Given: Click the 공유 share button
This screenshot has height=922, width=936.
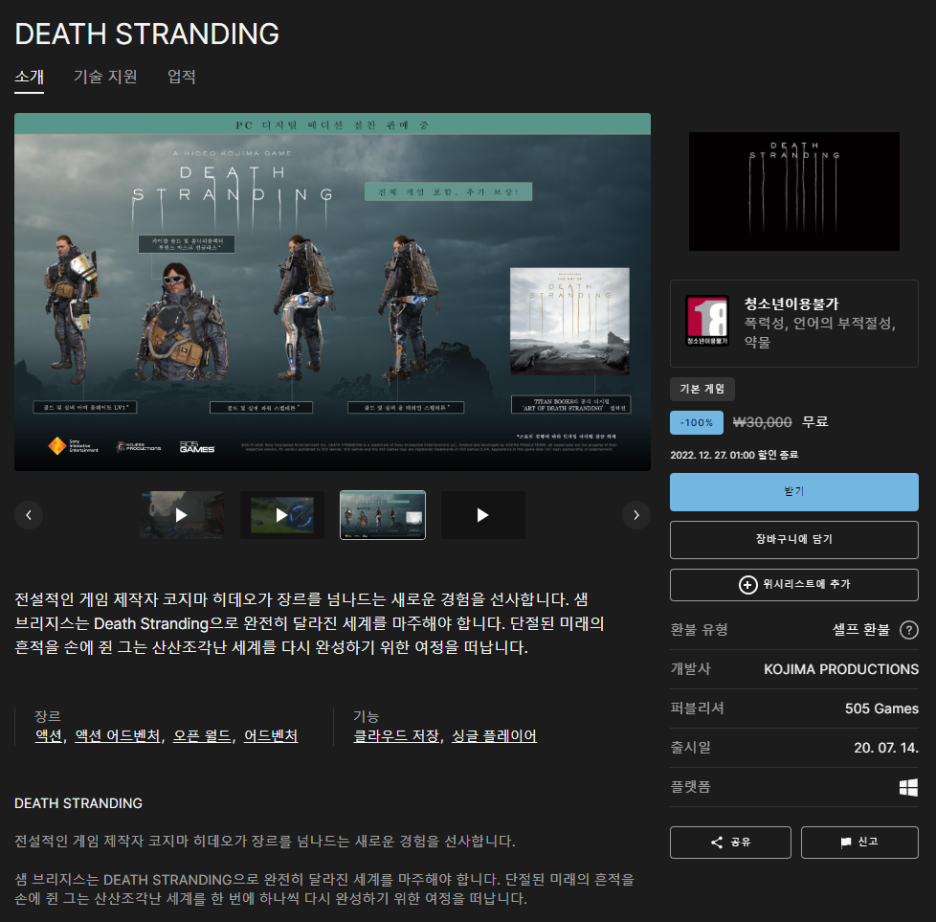Looking at the screenshot, I should tap(731, 842).
